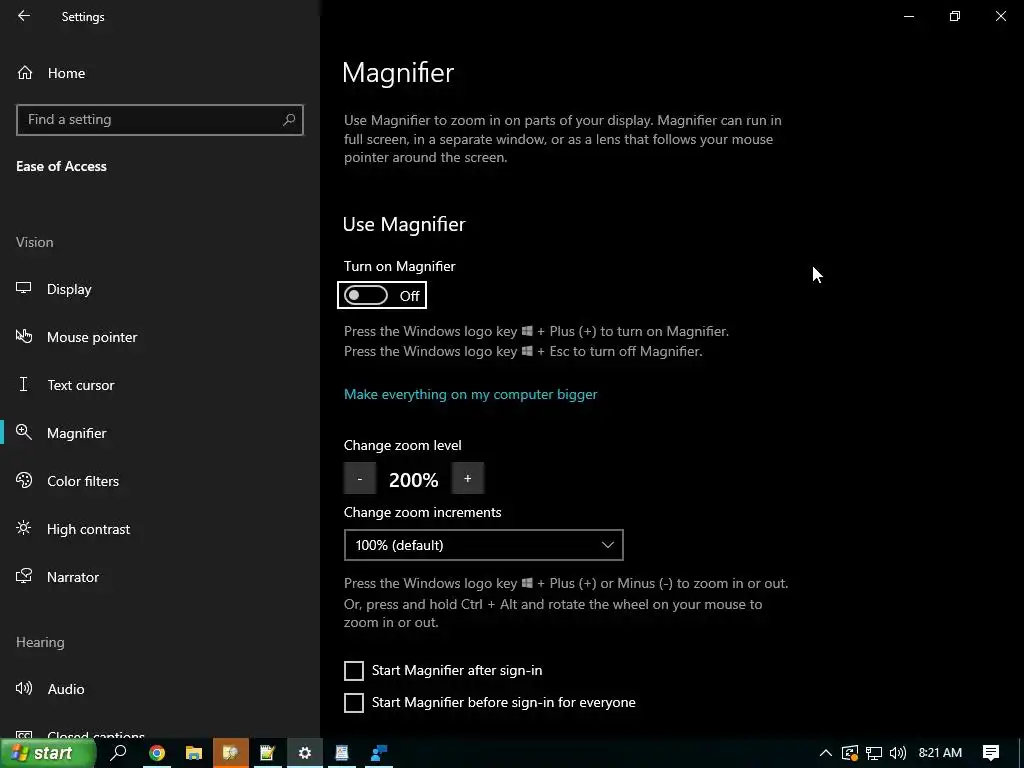Click the 8:21 AM taskbar clock

pyautogui.click(x=940, y=753)
